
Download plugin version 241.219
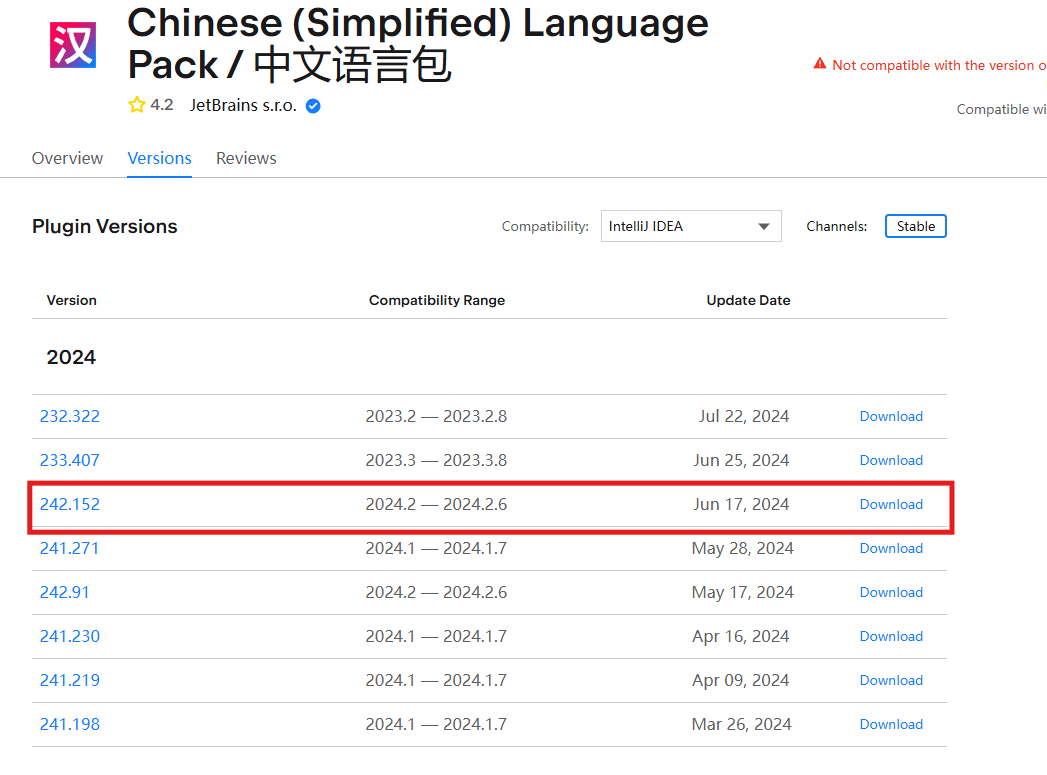pyautogui.click(x=891, y=681)
